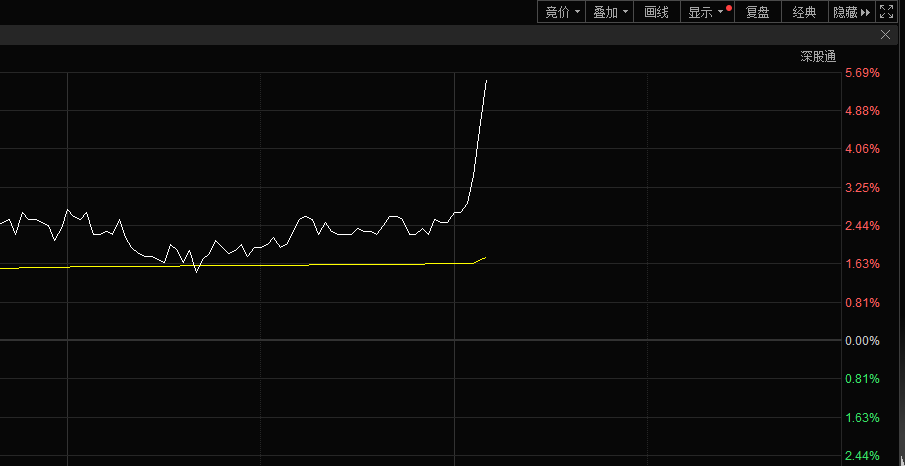The width and height of the screenshot is (905, 466).
Task: Click the 4.06% red axis label
Action: coord(862,149)
